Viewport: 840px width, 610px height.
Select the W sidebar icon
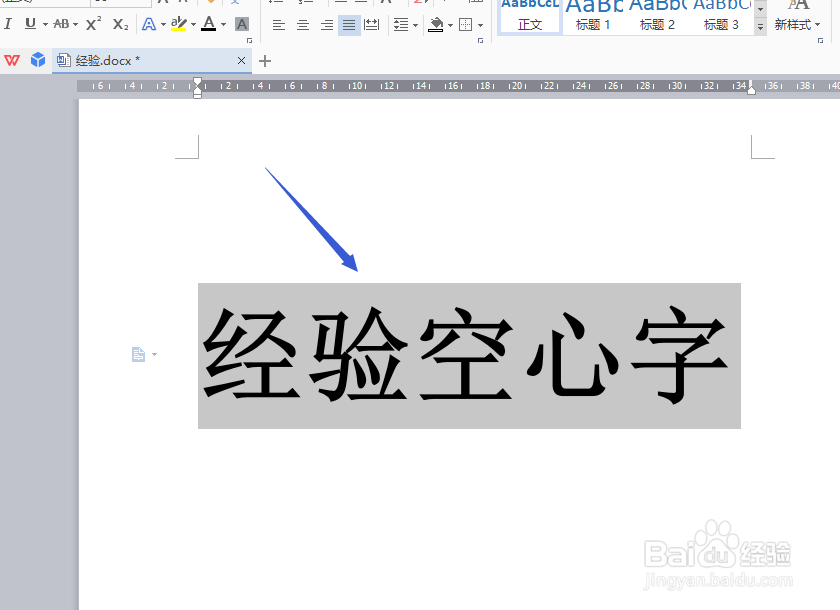[x=11, y=60]
